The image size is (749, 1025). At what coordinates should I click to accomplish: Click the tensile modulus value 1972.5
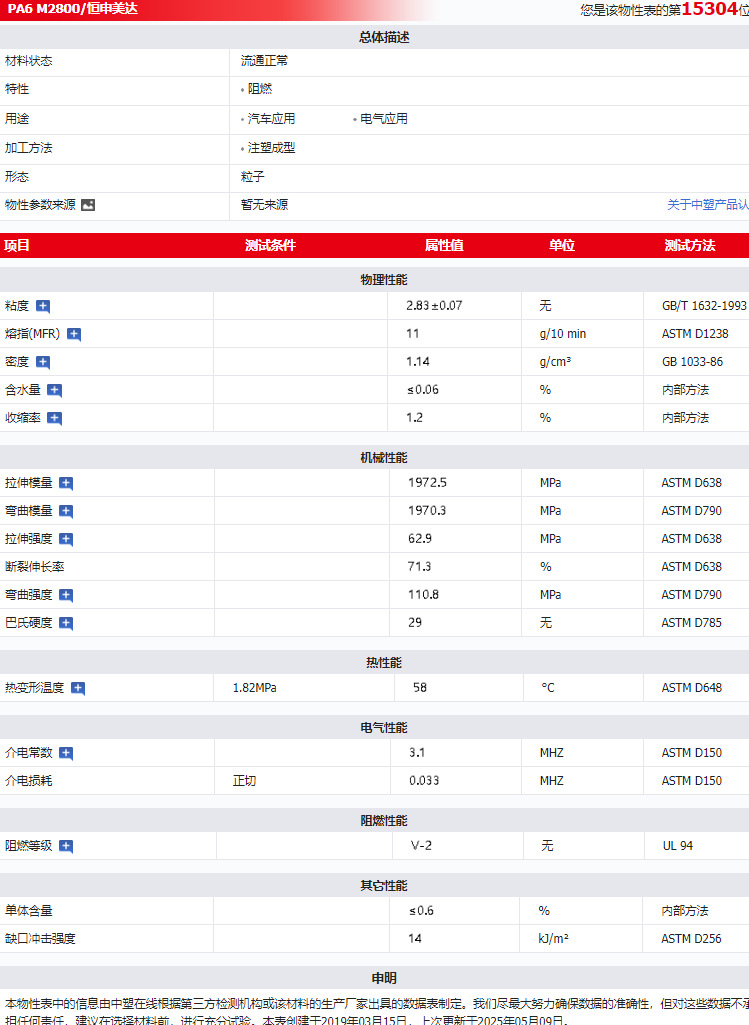427,483
